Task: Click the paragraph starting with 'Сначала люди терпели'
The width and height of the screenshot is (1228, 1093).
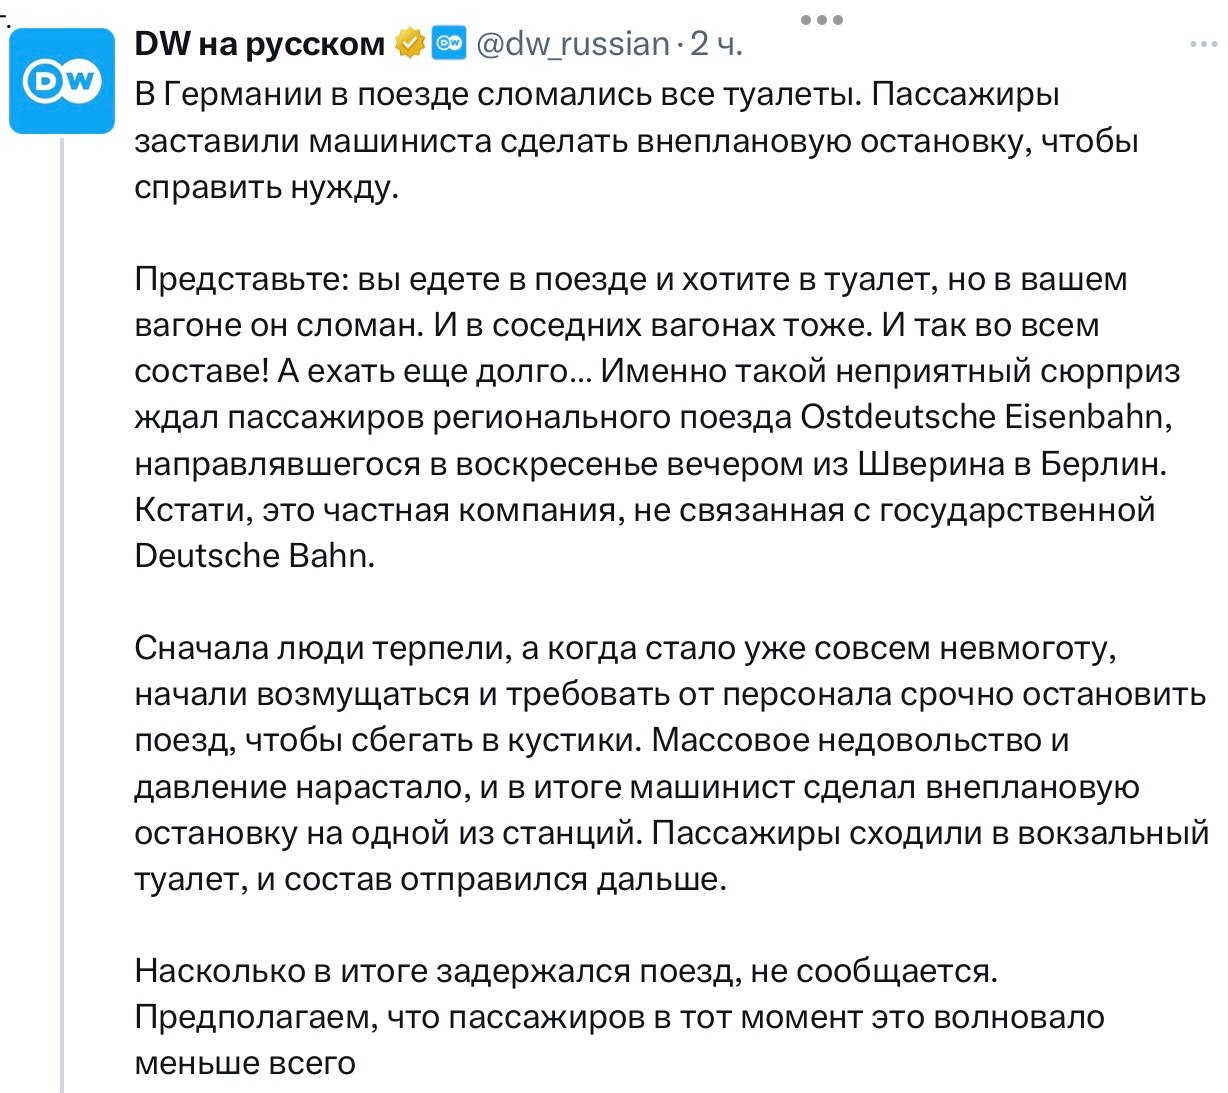Action: [672, 764]
